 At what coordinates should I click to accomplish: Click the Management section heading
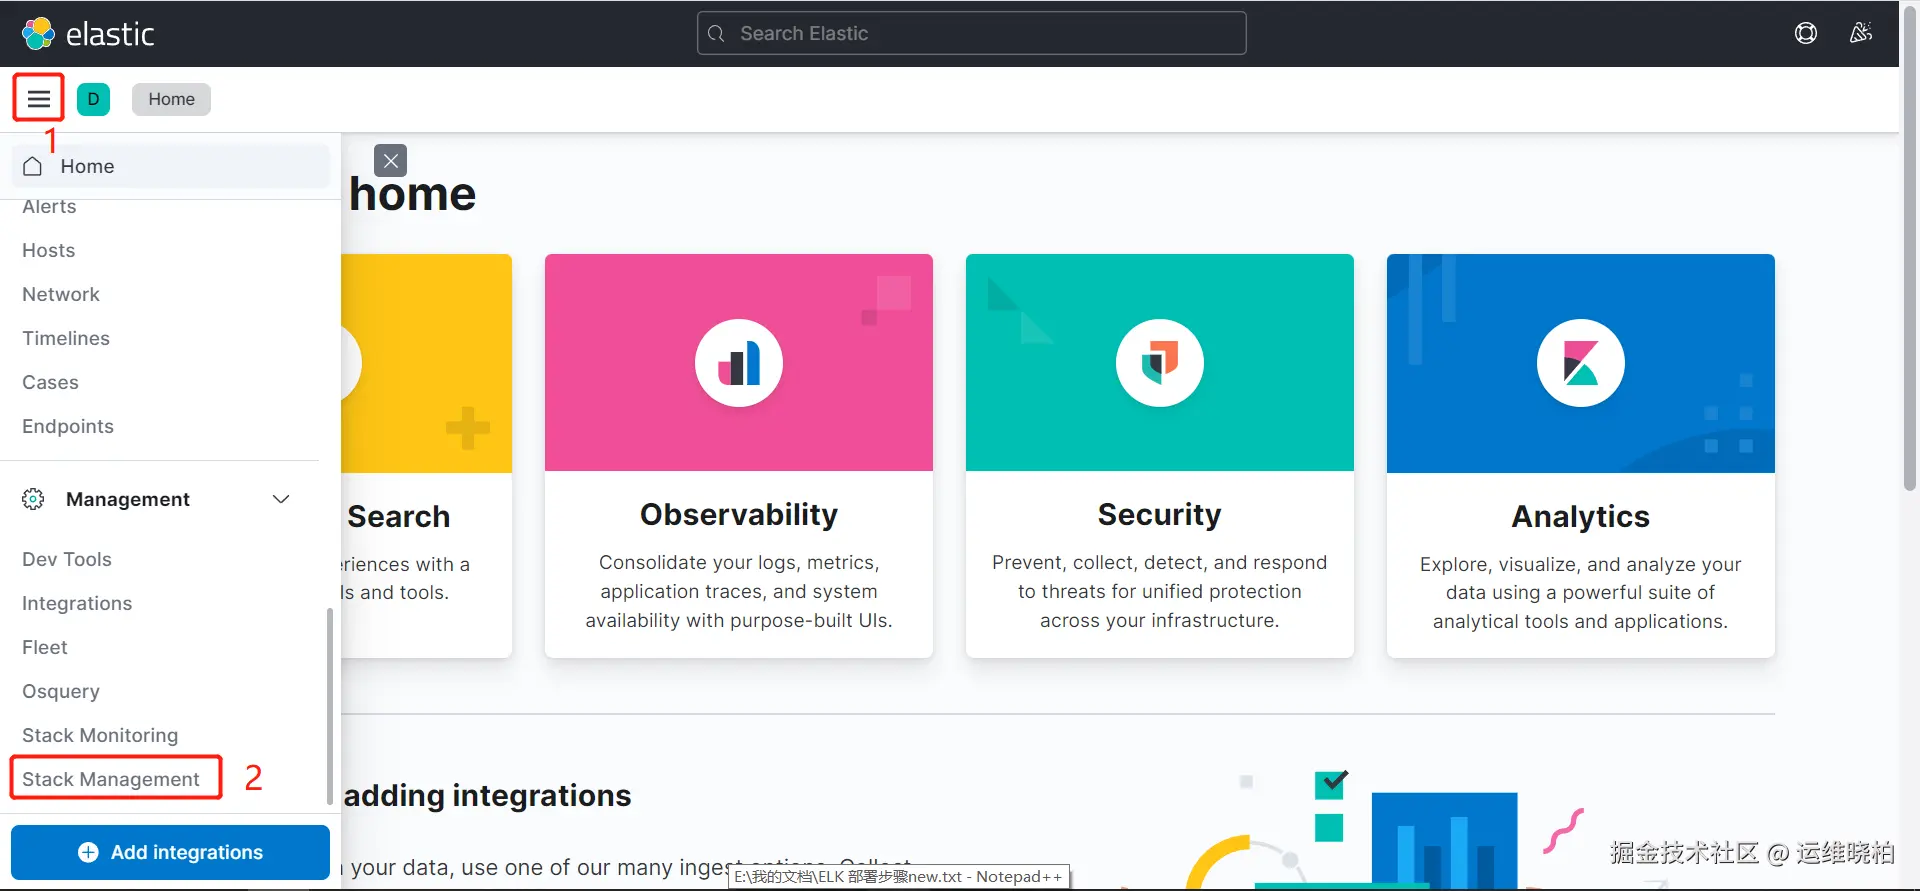128,499
